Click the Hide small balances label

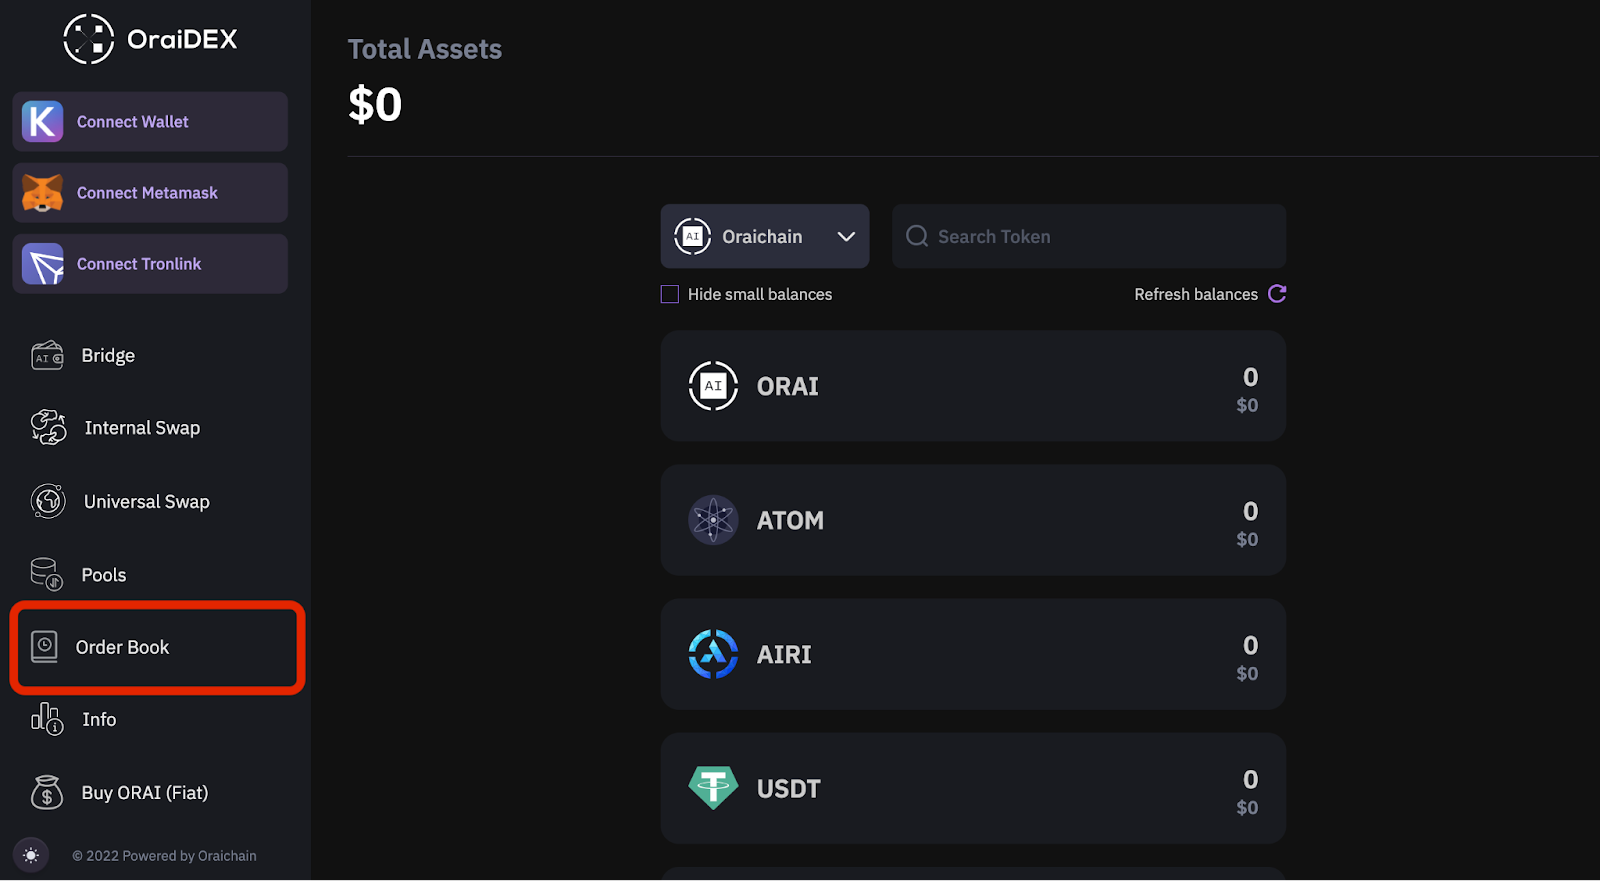pos(760,294)
